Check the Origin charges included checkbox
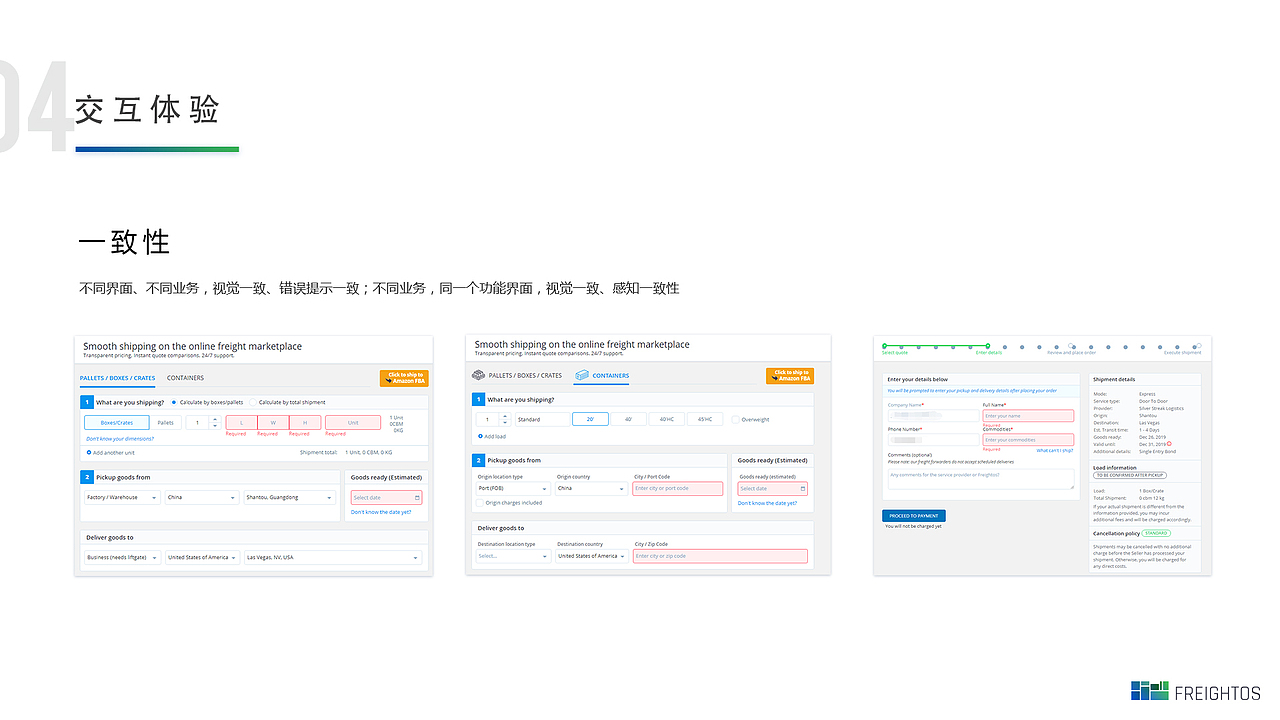The height and width of the screenshot is (720, 1280). point(480,502)
